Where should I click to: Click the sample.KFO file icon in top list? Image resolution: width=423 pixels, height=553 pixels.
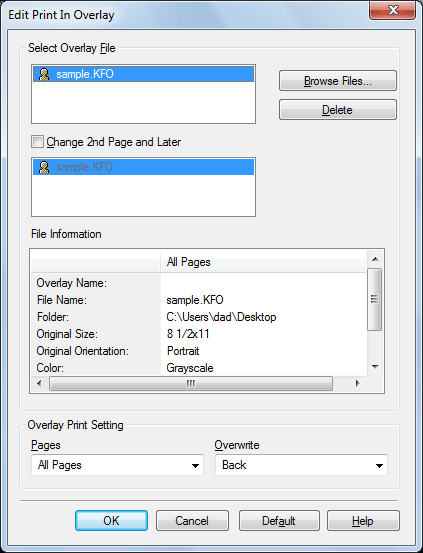[44, 74]
